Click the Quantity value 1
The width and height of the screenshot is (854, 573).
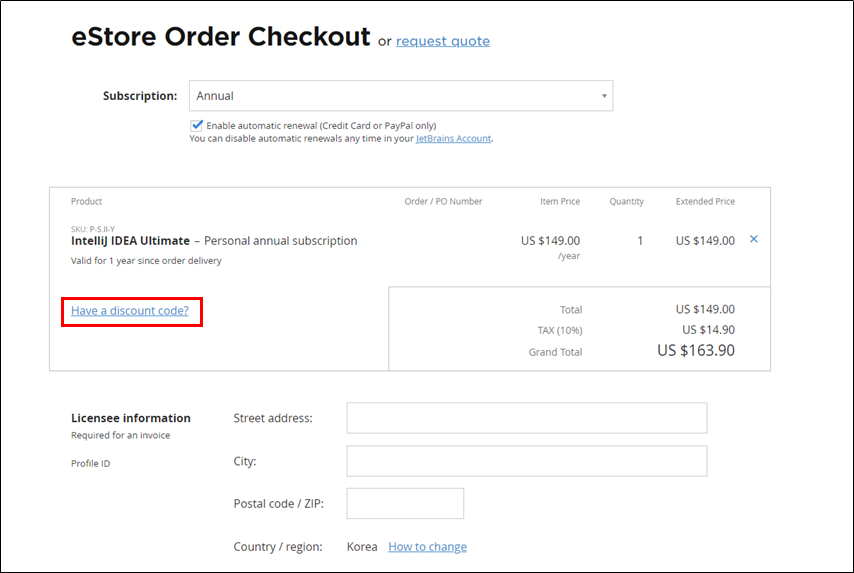640,241
